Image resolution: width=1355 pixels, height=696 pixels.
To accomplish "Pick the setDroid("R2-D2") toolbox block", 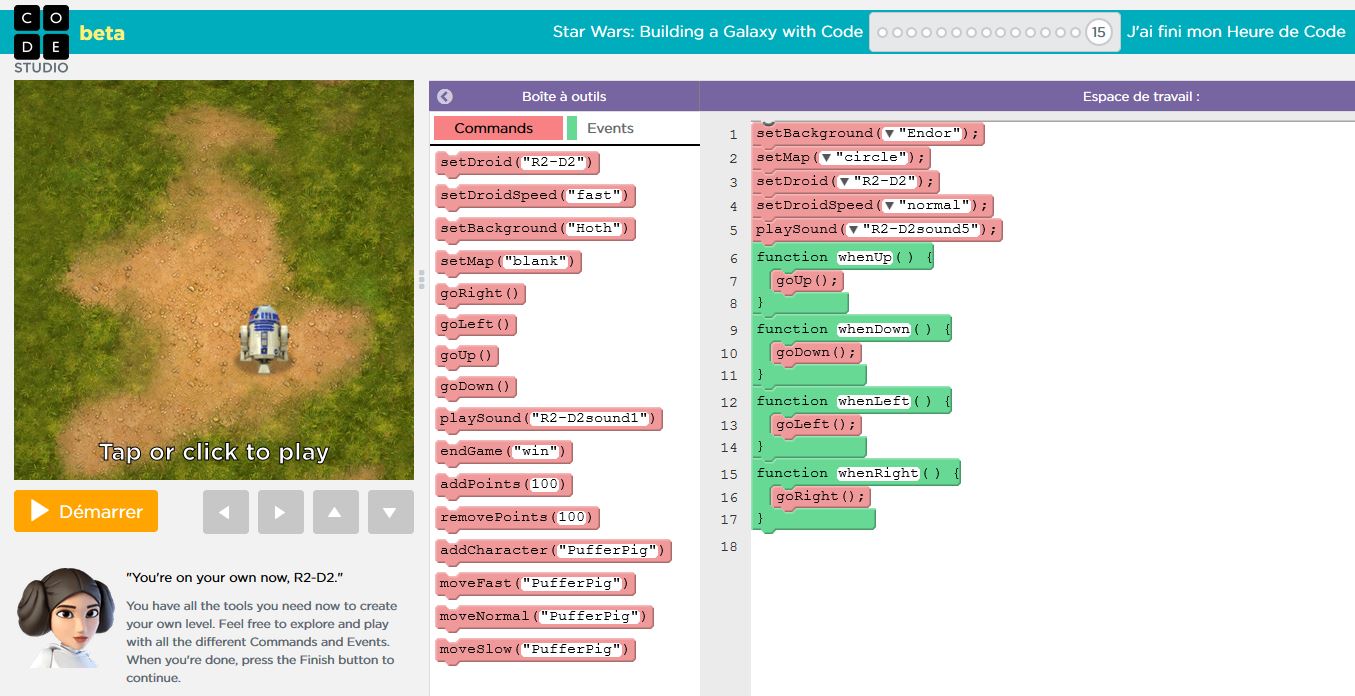I will [517, 162].
